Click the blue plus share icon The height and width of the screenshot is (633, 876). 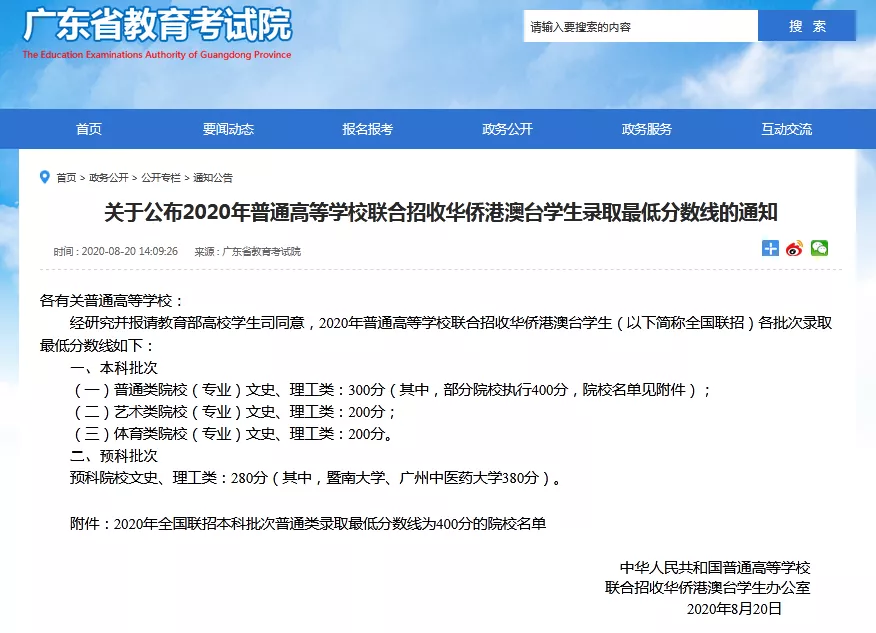click(x=770, y=248)
